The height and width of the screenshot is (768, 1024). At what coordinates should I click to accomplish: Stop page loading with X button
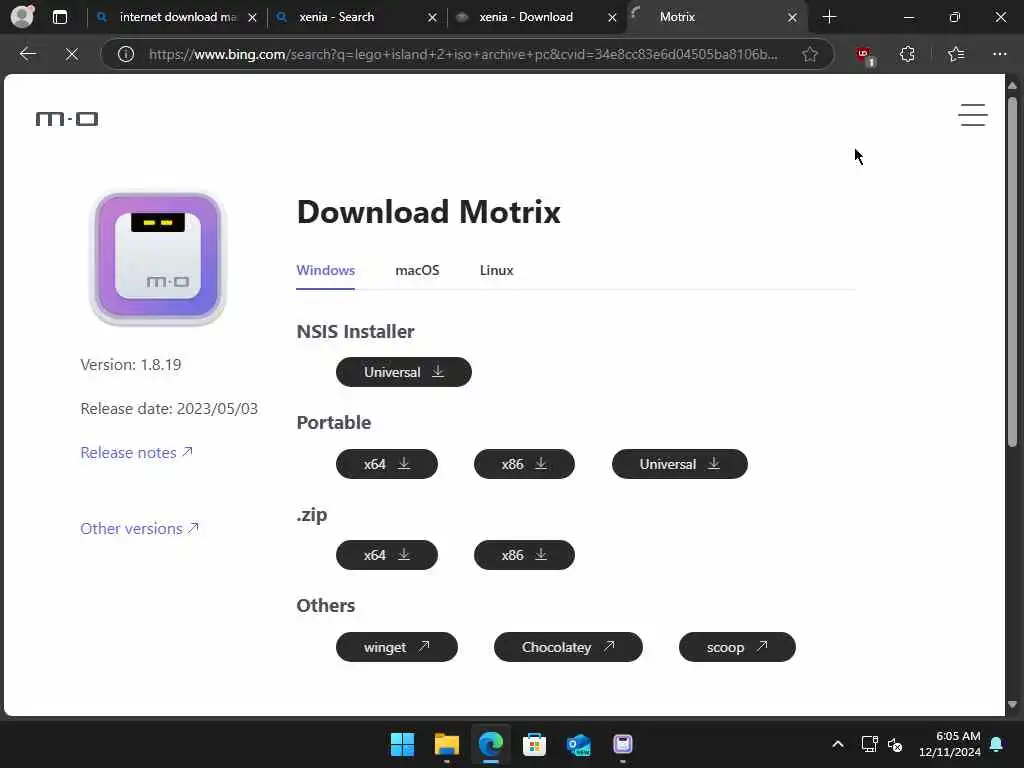click(72, 54)
